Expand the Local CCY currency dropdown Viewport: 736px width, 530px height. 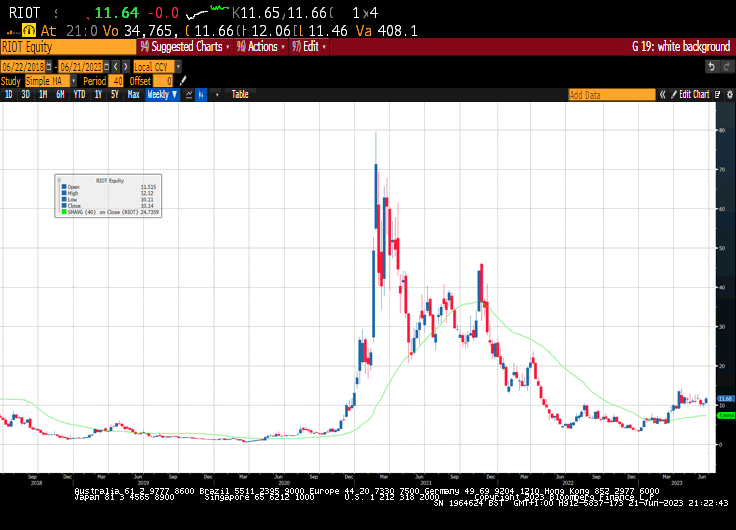pos(178,67)
